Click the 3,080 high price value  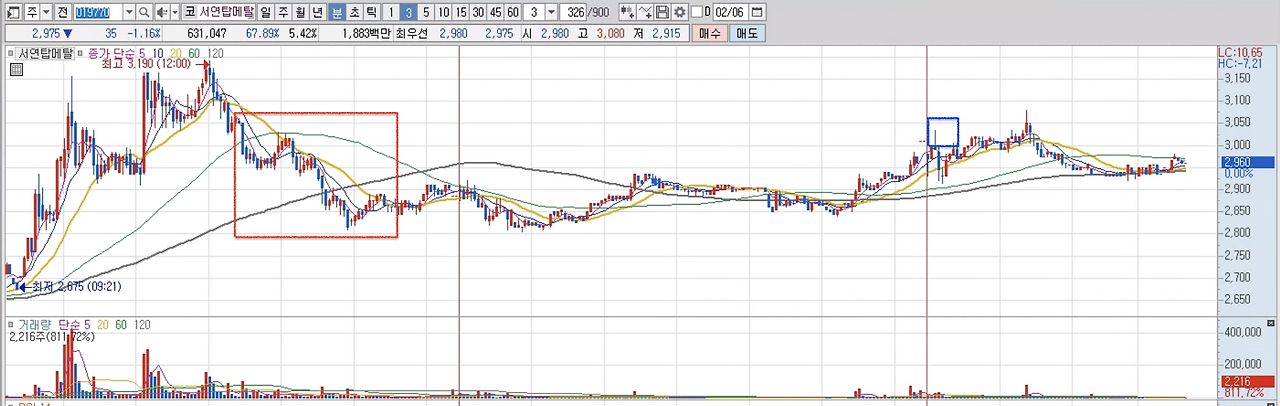click(610, 33)
